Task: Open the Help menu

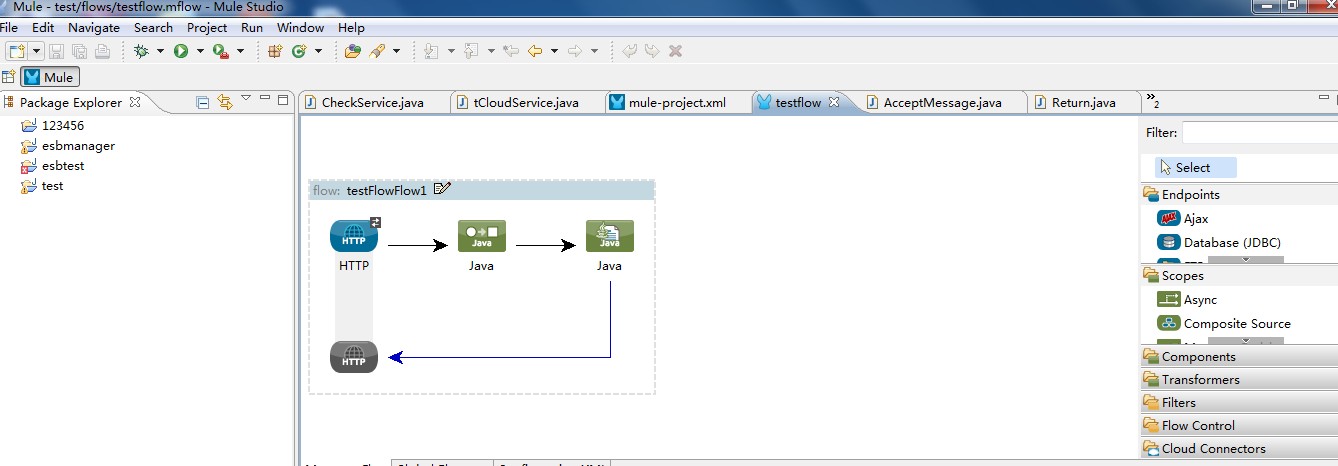Action: point(351,28)
